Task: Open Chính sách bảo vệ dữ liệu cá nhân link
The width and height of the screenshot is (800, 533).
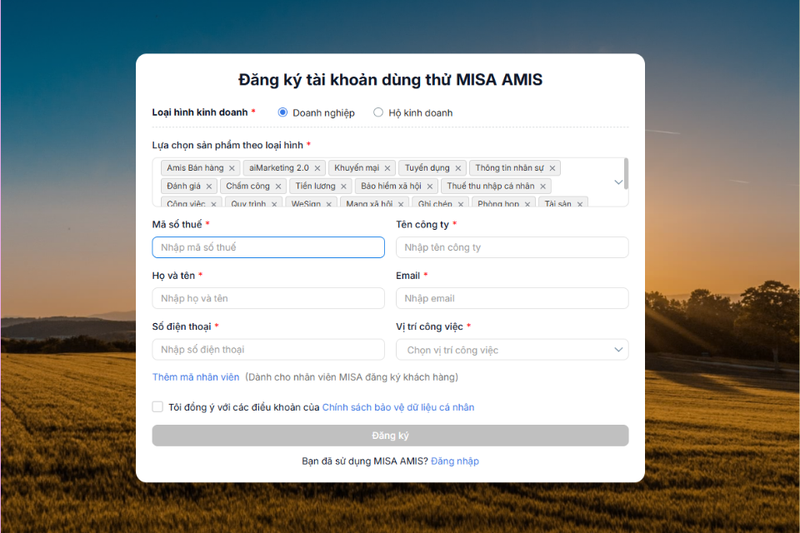Action: click(x=398, y=407)
